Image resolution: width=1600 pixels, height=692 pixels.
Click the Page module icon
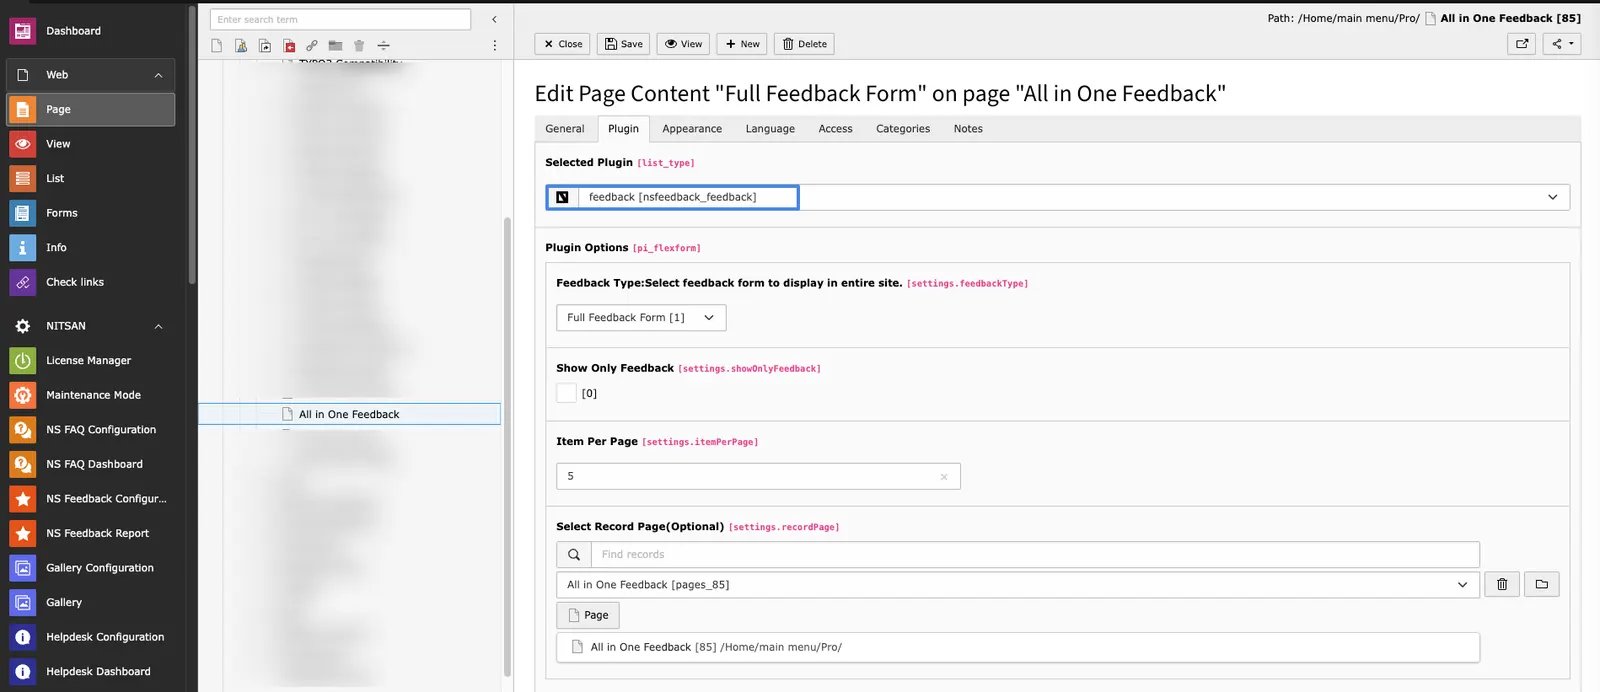(x=22, y=109)
